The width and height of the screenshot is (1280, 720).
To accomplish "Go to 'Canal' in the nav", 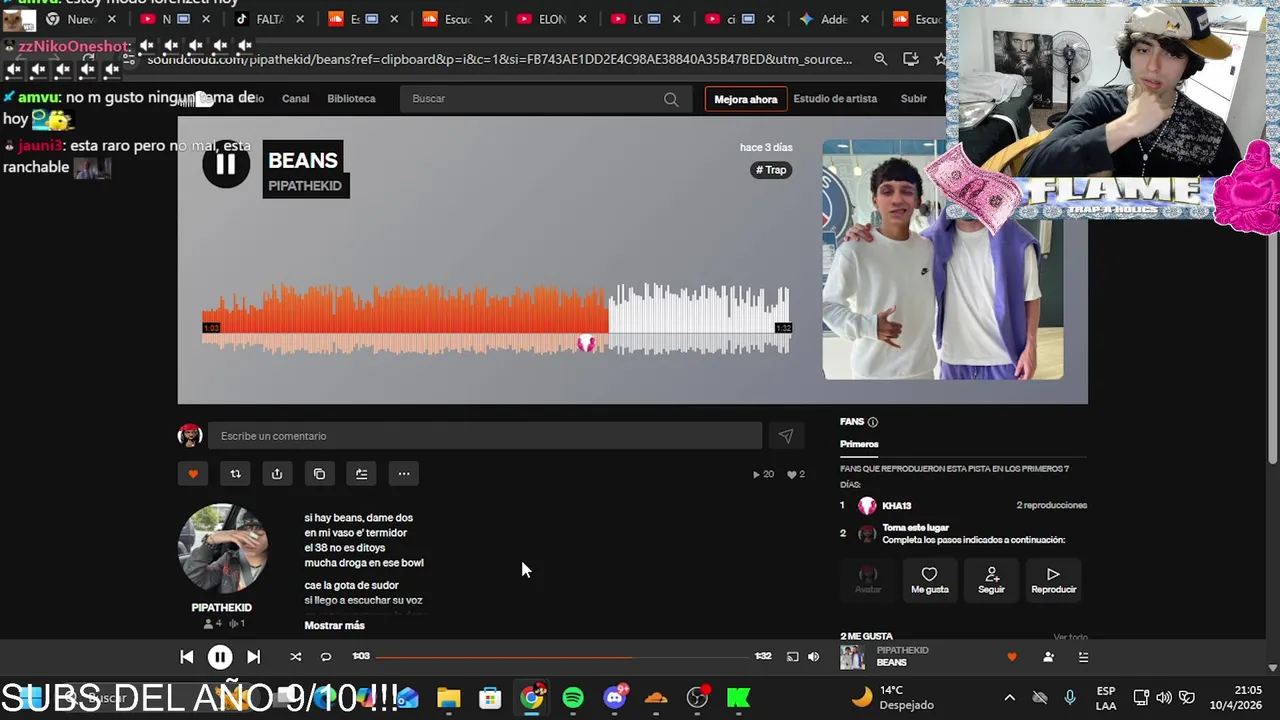I will (x=295, y=99).
